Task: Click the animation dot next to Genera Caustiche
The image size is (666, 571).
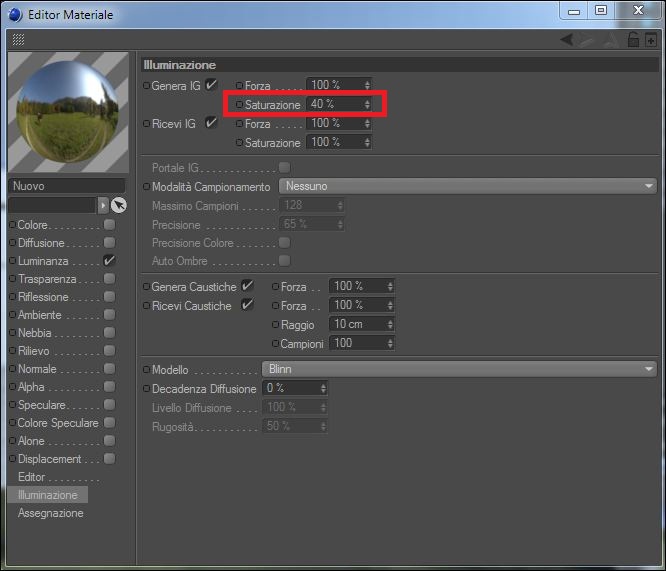Action: (x=147, y=287)
